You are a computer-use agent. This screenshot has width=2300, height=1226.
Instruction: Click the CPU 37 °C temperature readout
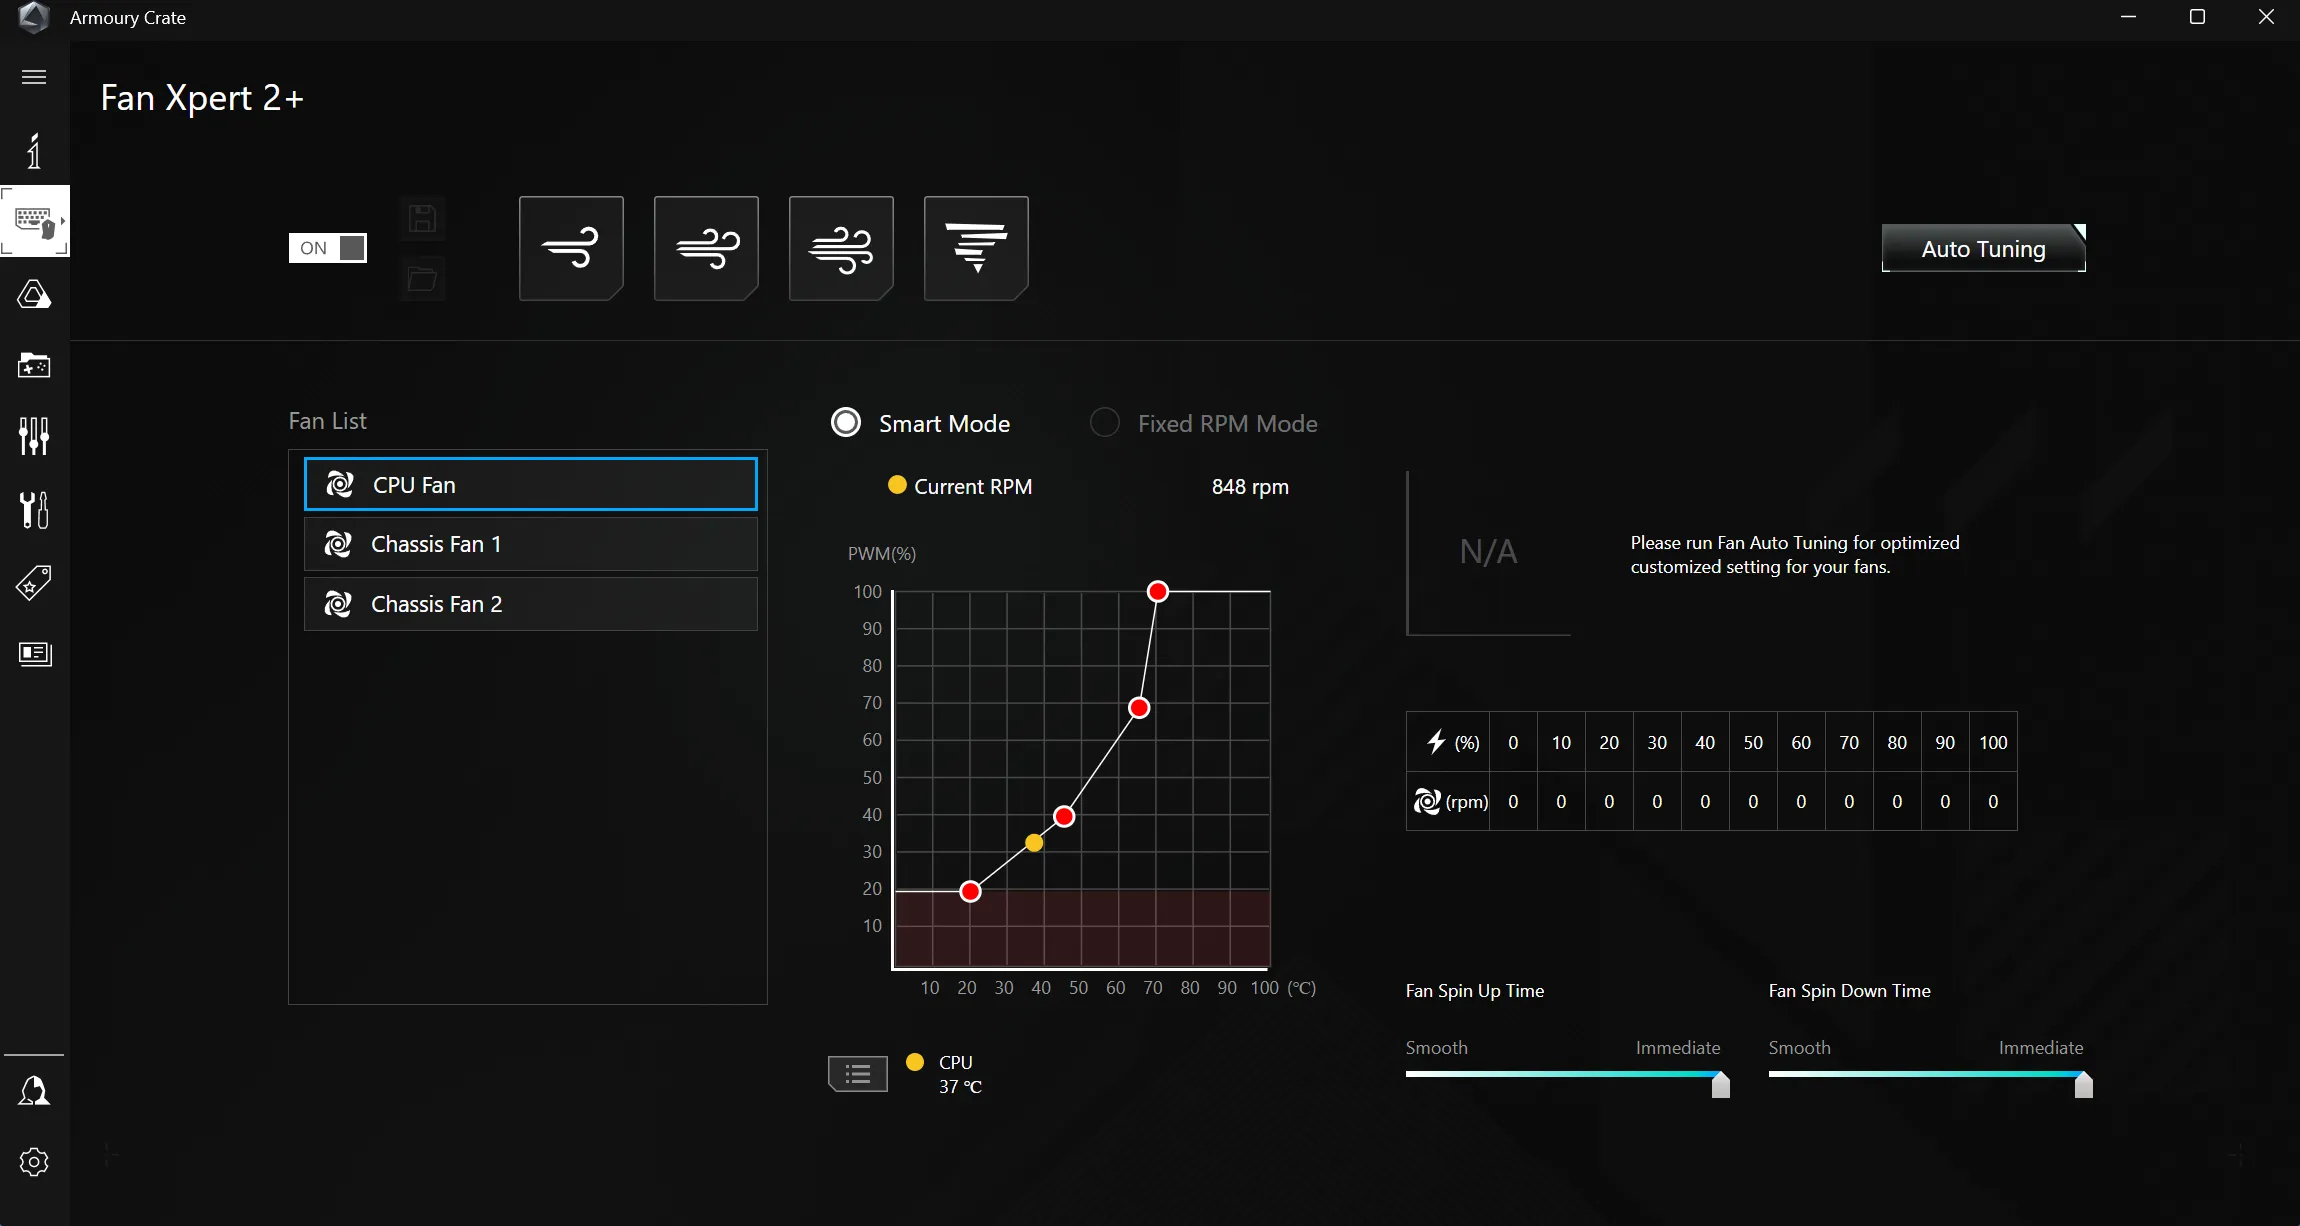pos(960,1074)
